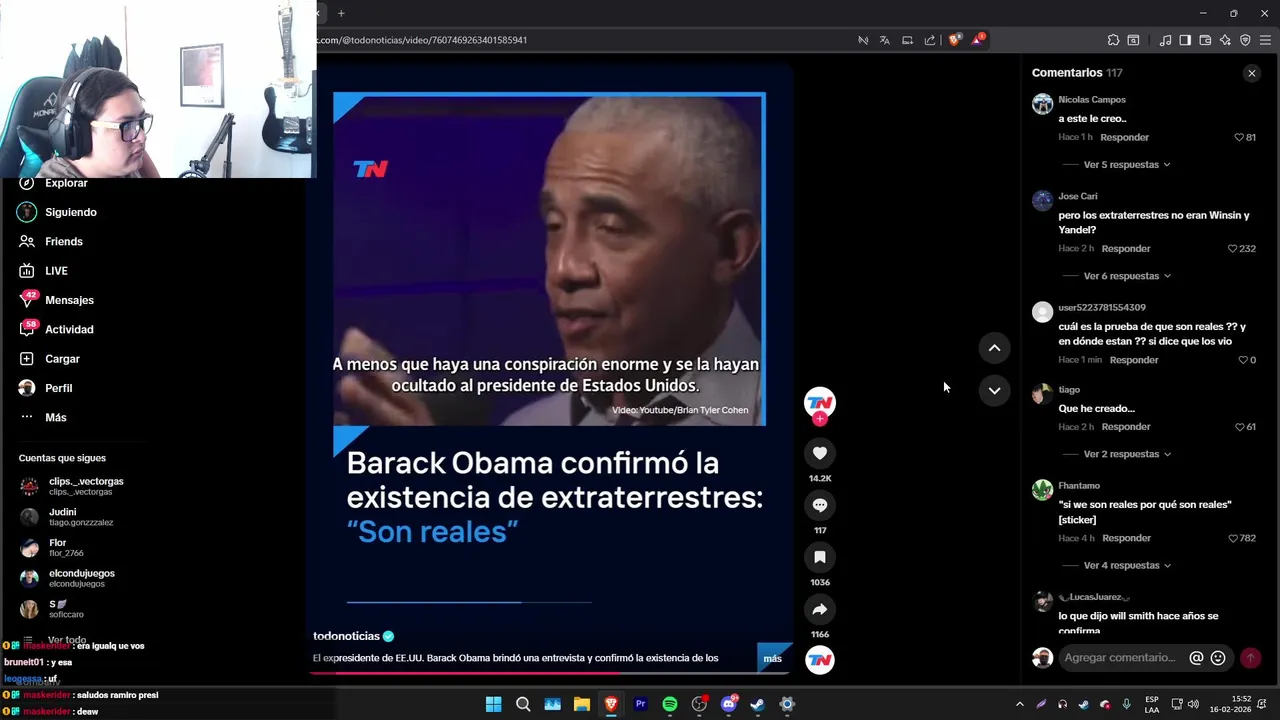Click the address bar URL
The image size is (1280, 720).
pos(422,40)
